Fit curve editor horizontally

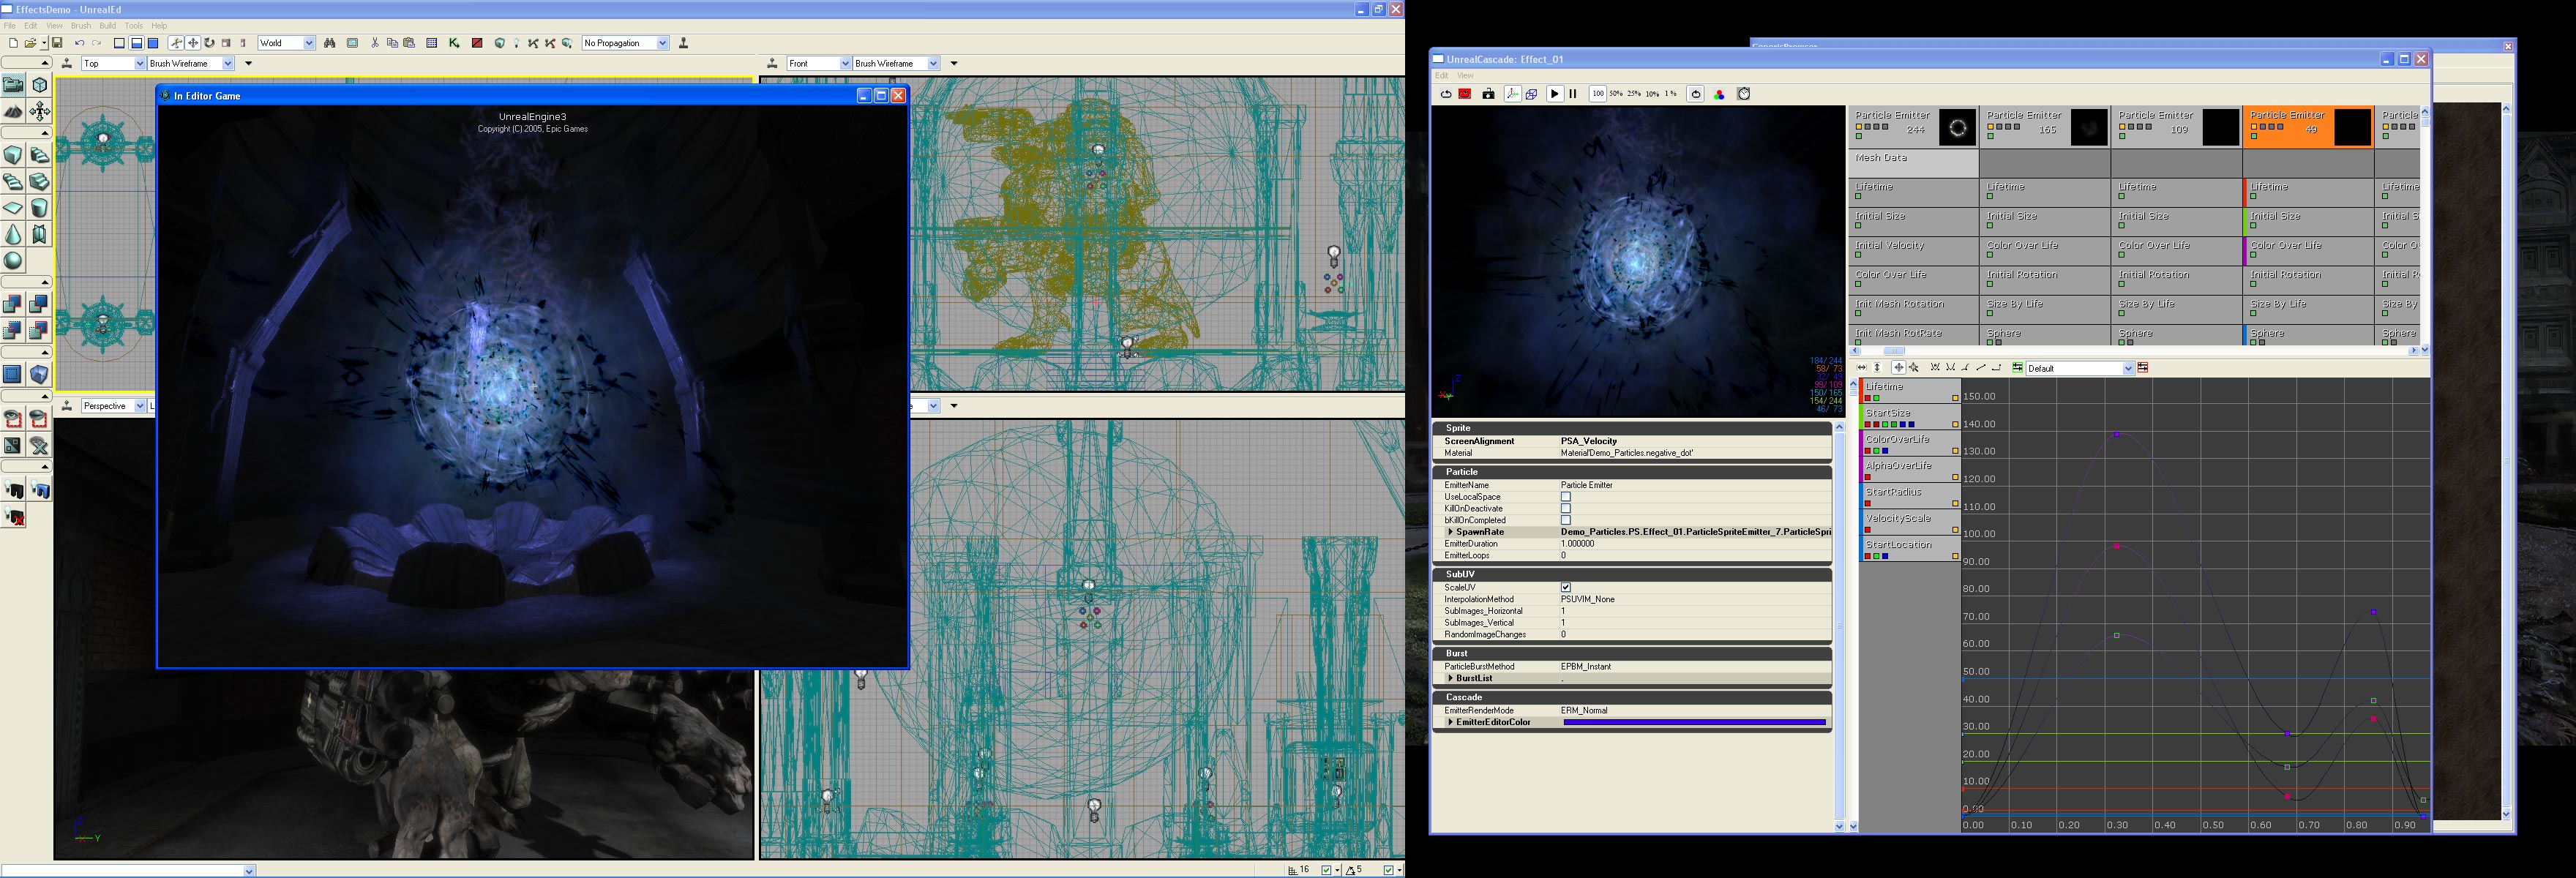pyautogui.click(x=1861, y=368)
